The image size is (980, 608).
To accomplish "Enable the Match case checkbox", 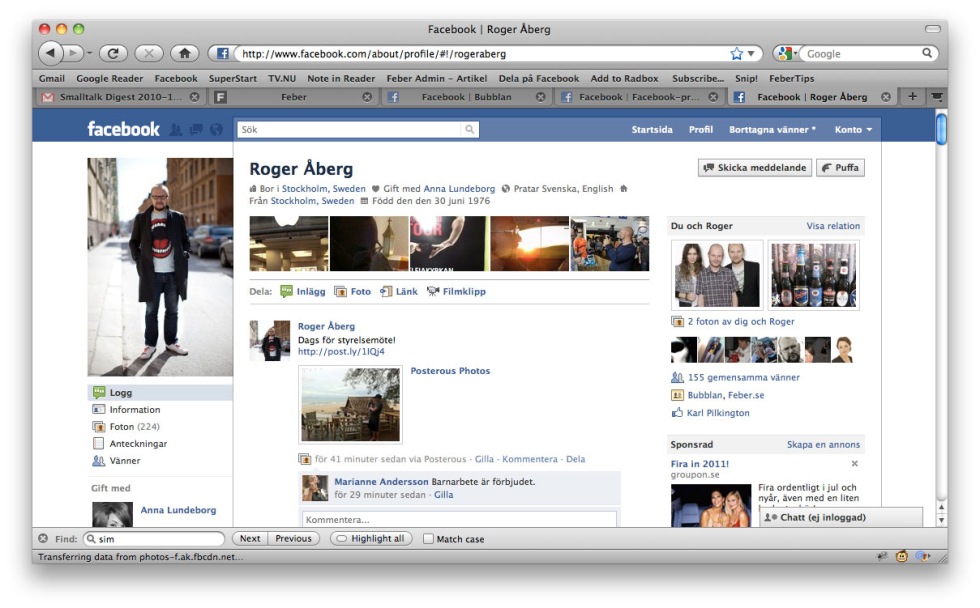I will point(428,539).
